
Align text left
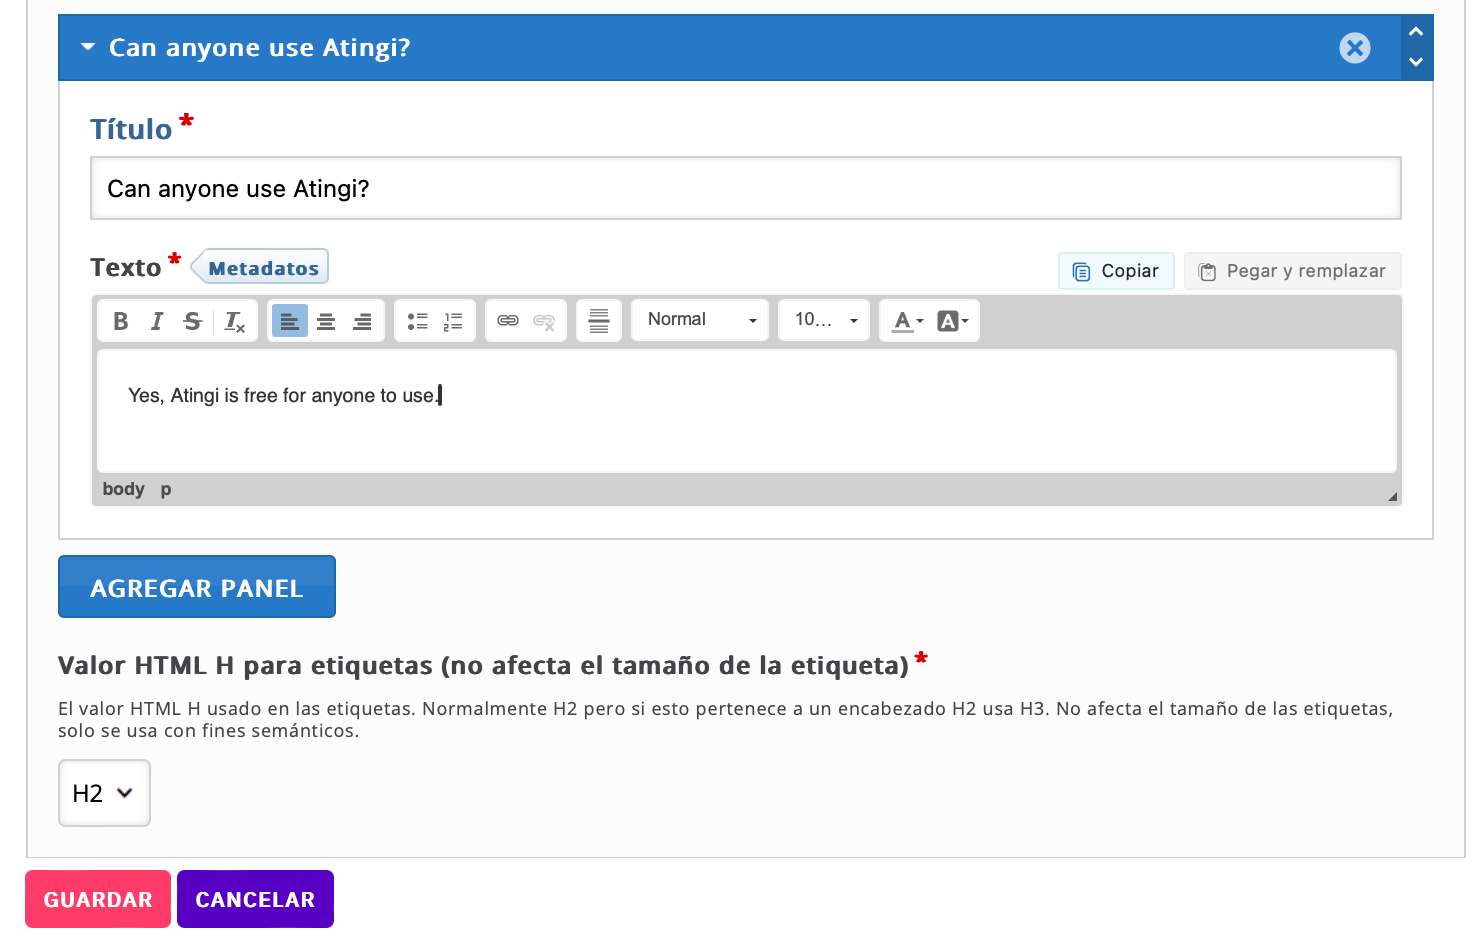289,321
